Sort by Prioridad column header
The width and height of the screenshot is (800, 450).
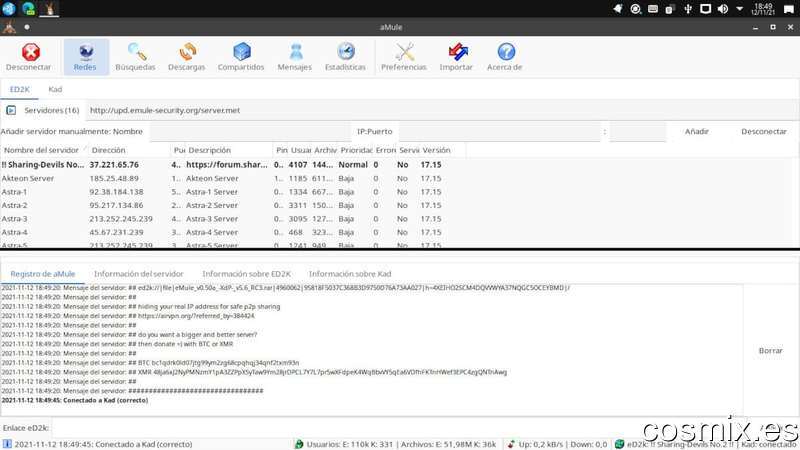coord(356,150)
